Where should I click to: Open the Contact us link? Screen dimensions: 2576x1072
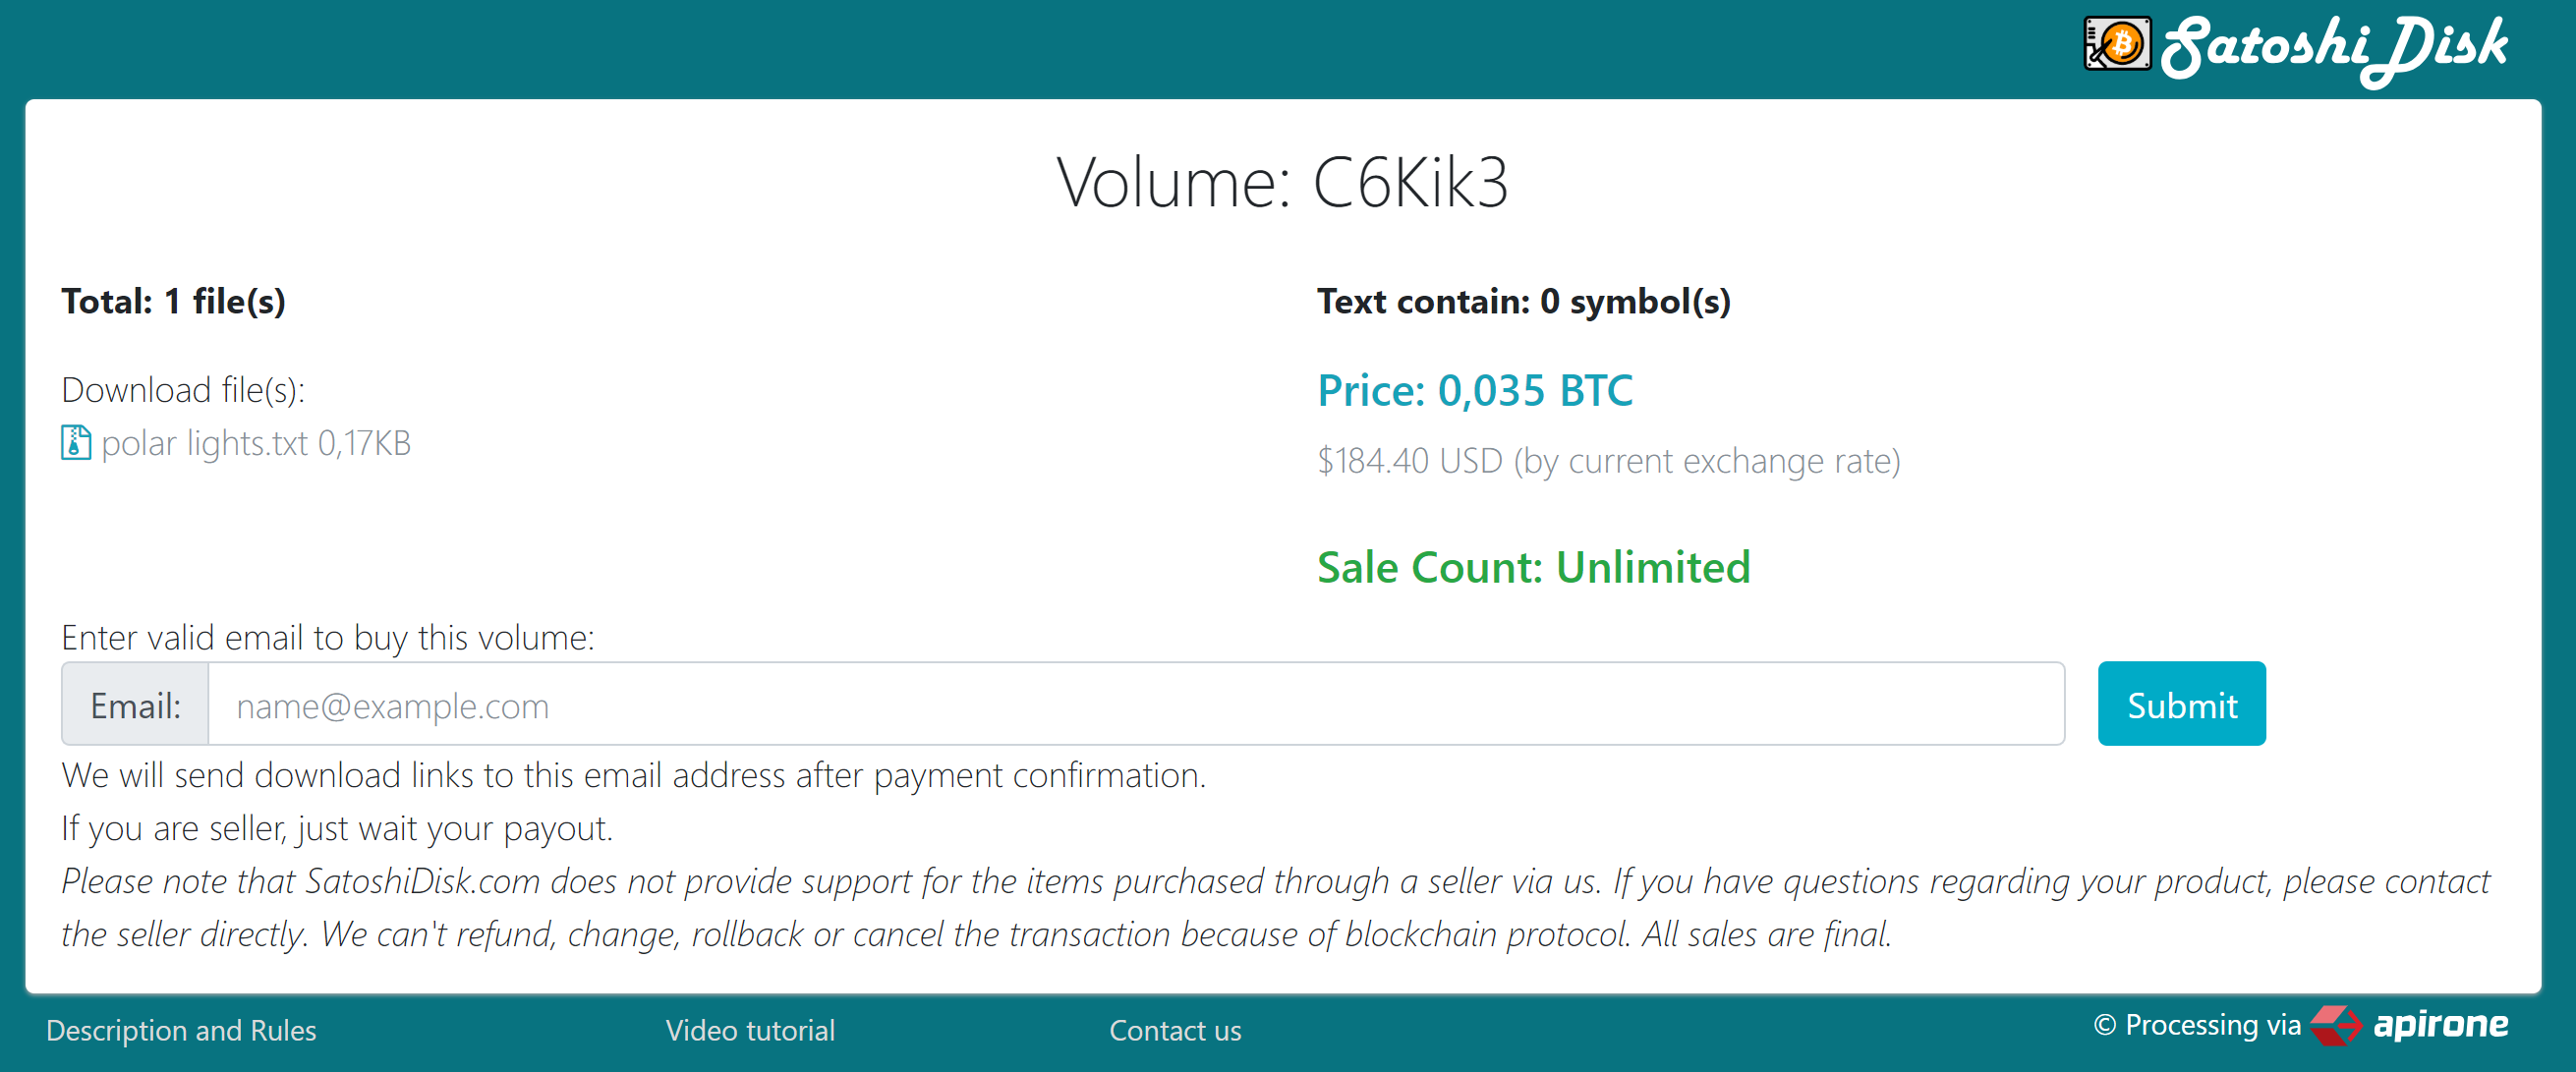pos(1175,1030)
